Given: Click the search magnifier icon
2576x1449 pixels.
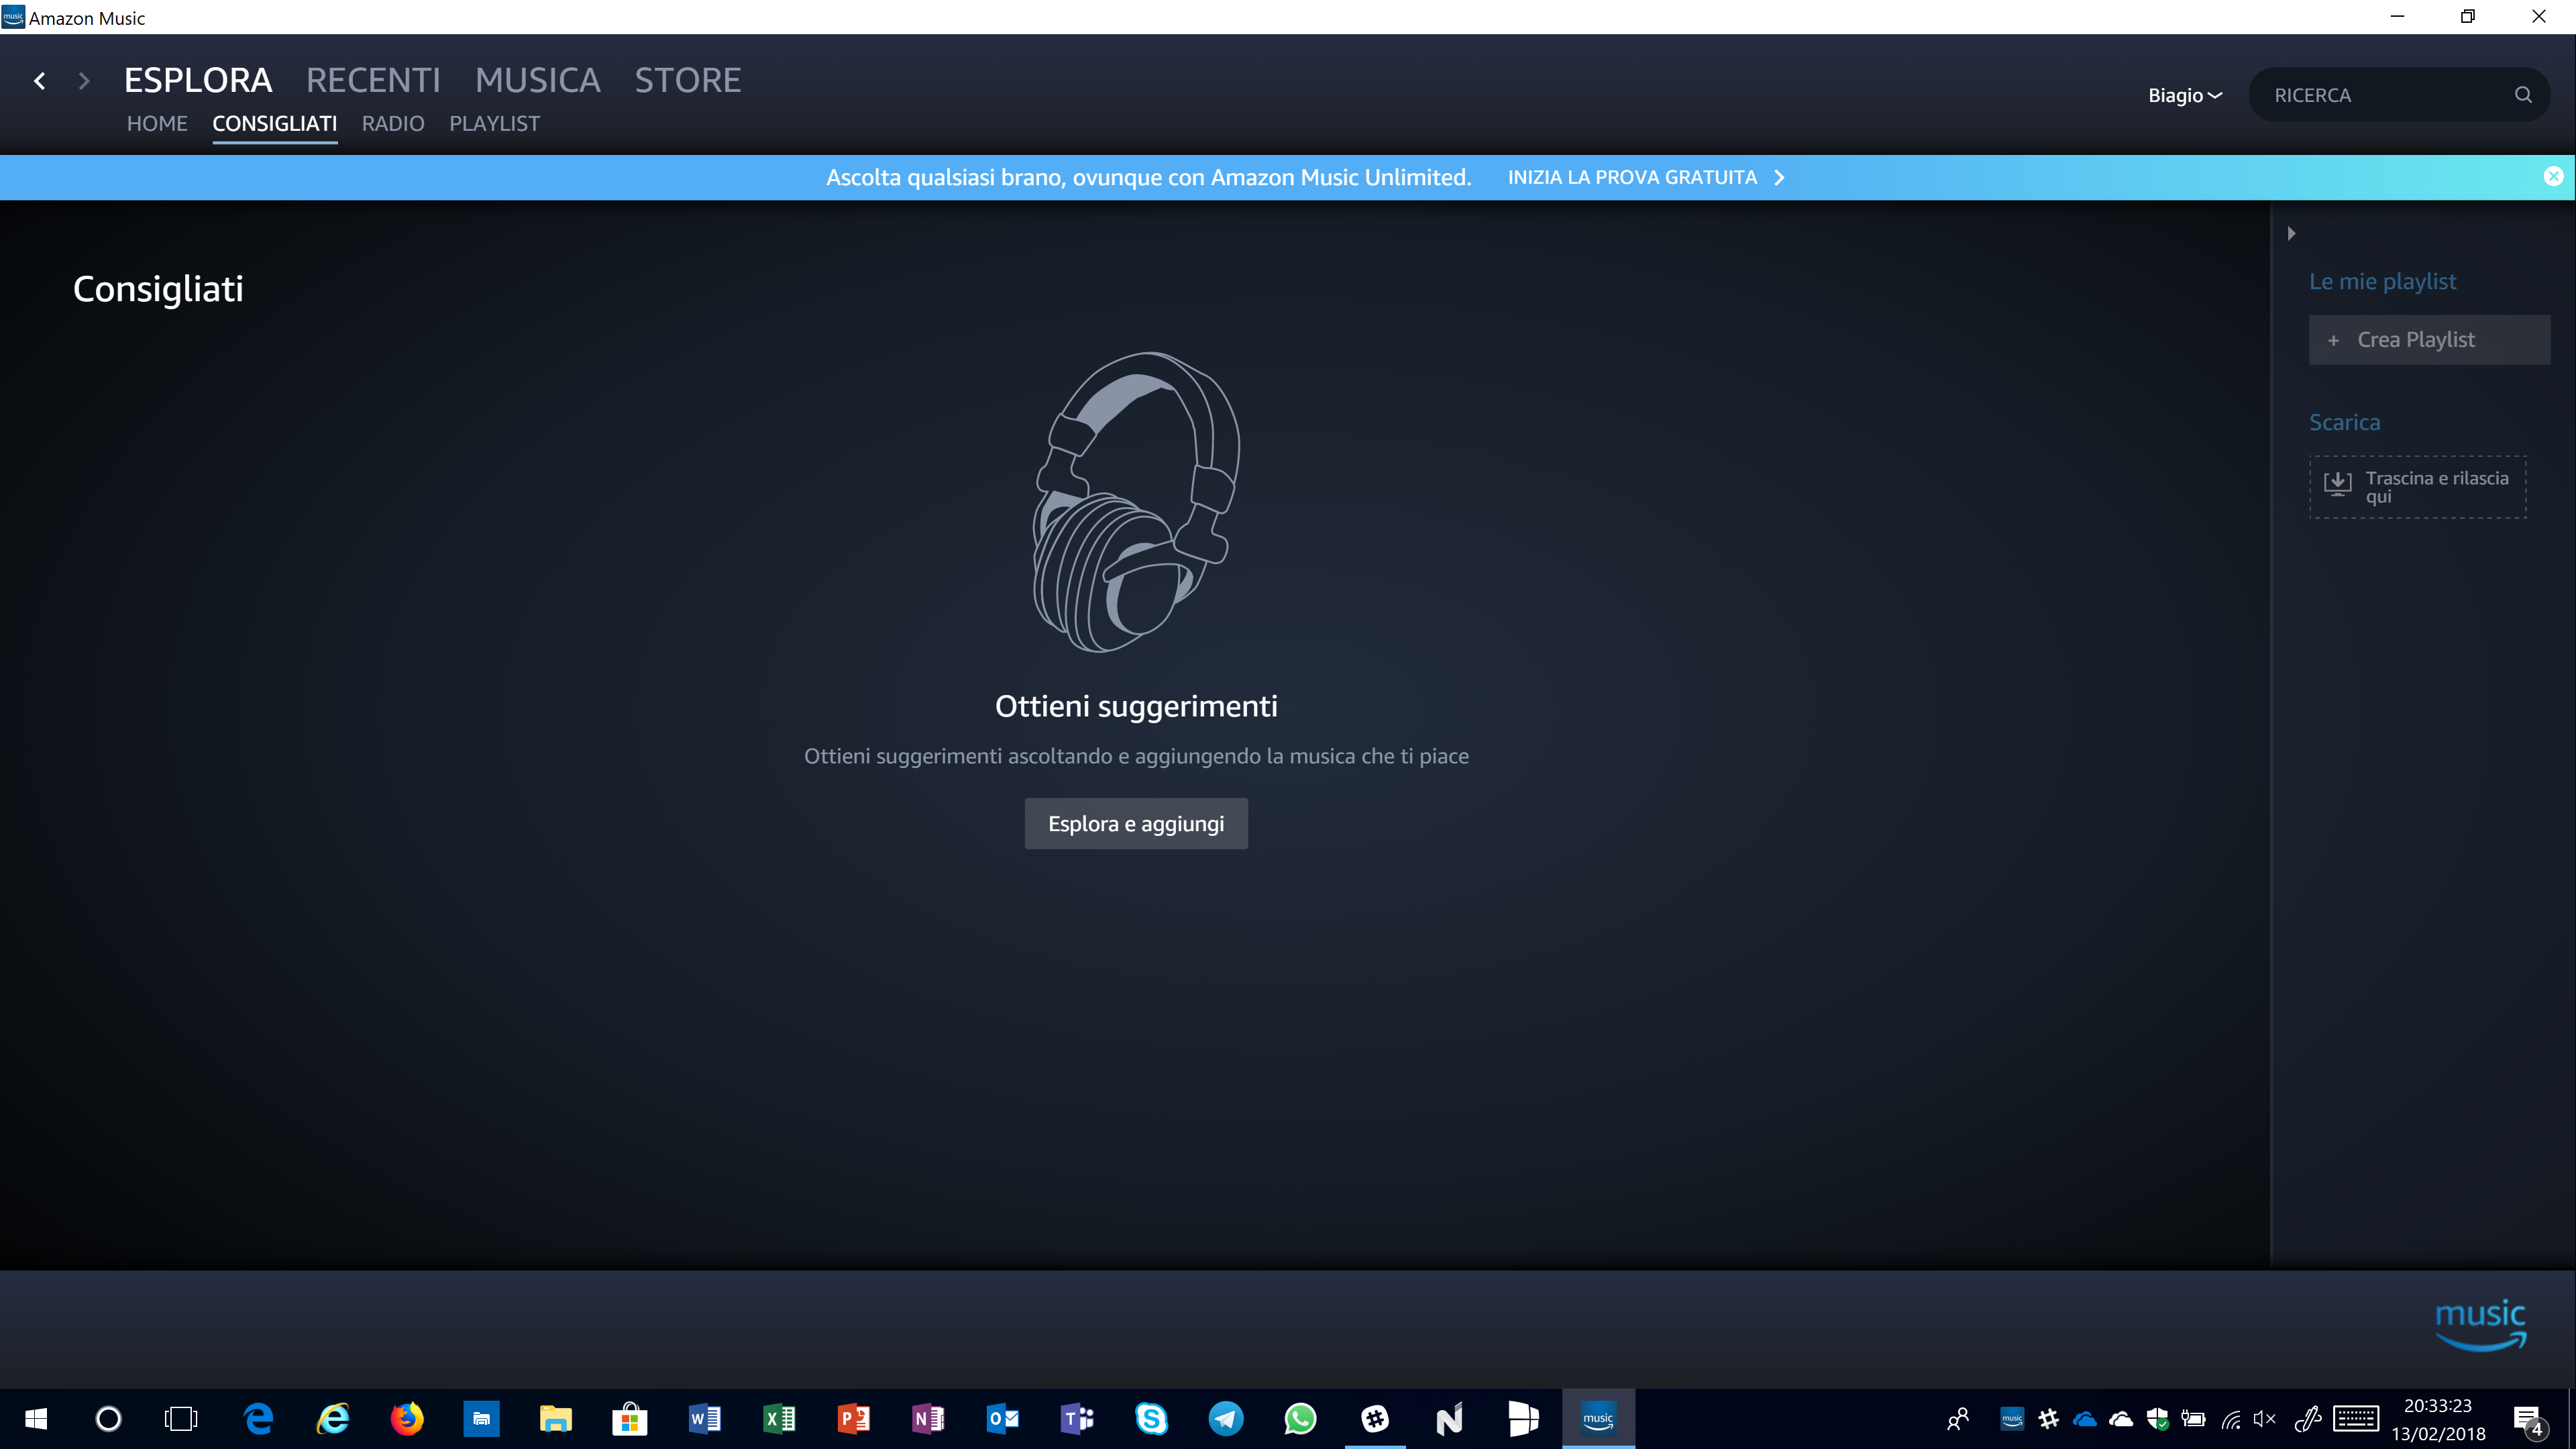Looking at the screenshot, I should pos(2523,95).
